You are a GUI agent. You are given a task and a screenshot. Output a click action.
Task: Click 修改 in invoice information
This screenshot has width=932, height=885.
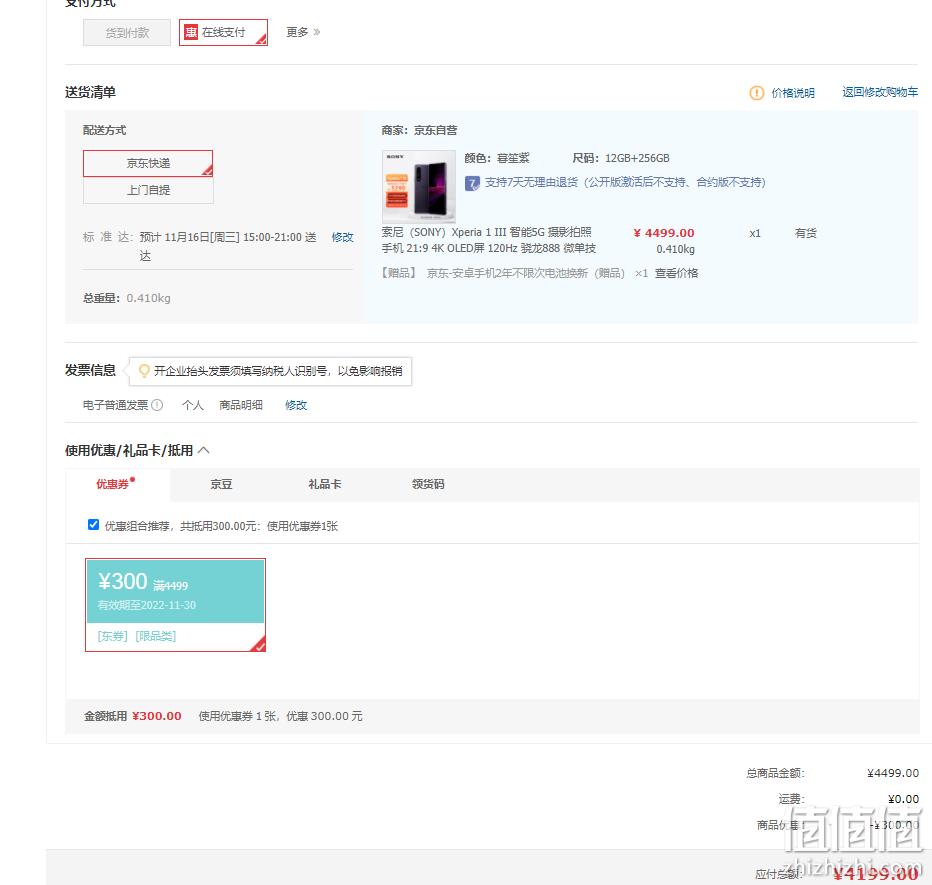296,405
